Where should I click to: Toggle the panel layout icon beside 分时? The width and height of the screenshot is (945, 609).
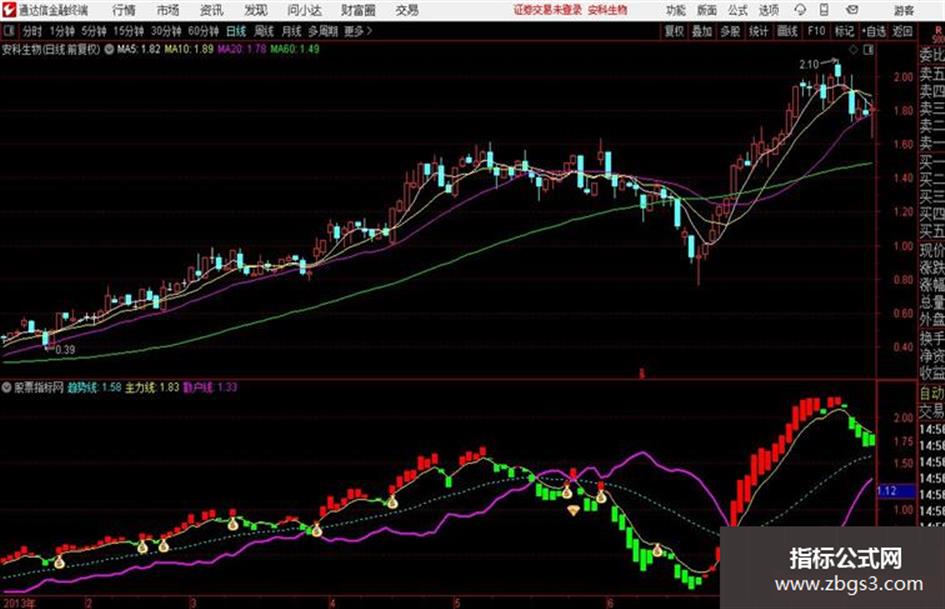click(8, 30)
